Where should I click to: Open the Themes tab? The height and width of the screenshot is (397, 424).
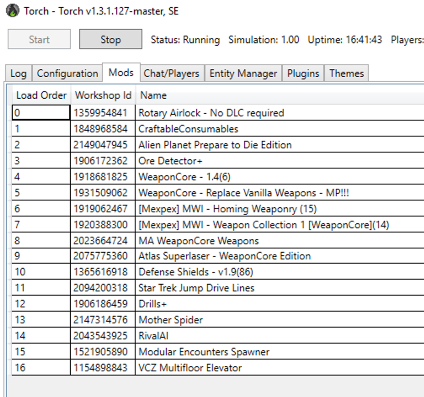[347, 73]
